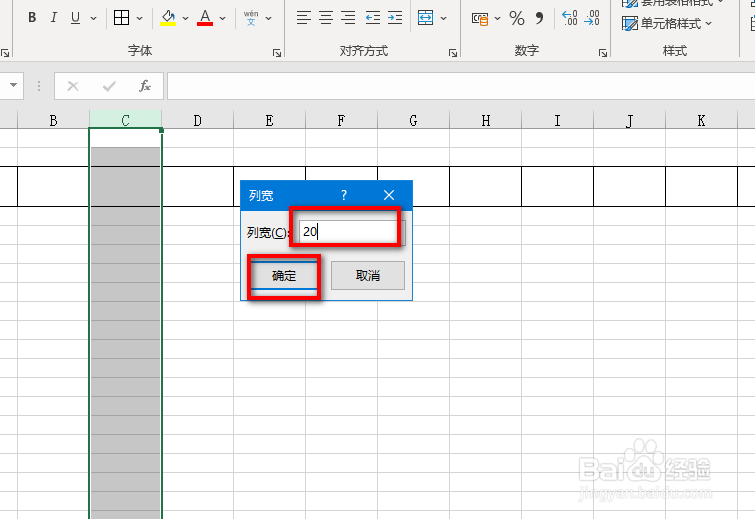Viewport: 755px width, 519px height.
Task: Select column B header
Action: pyautogui.click(x=53, y=120)
